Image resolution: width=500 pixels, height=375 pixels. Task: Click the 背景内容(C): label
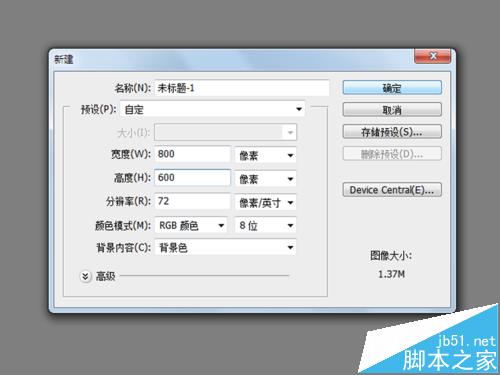[x=123, y=248]
